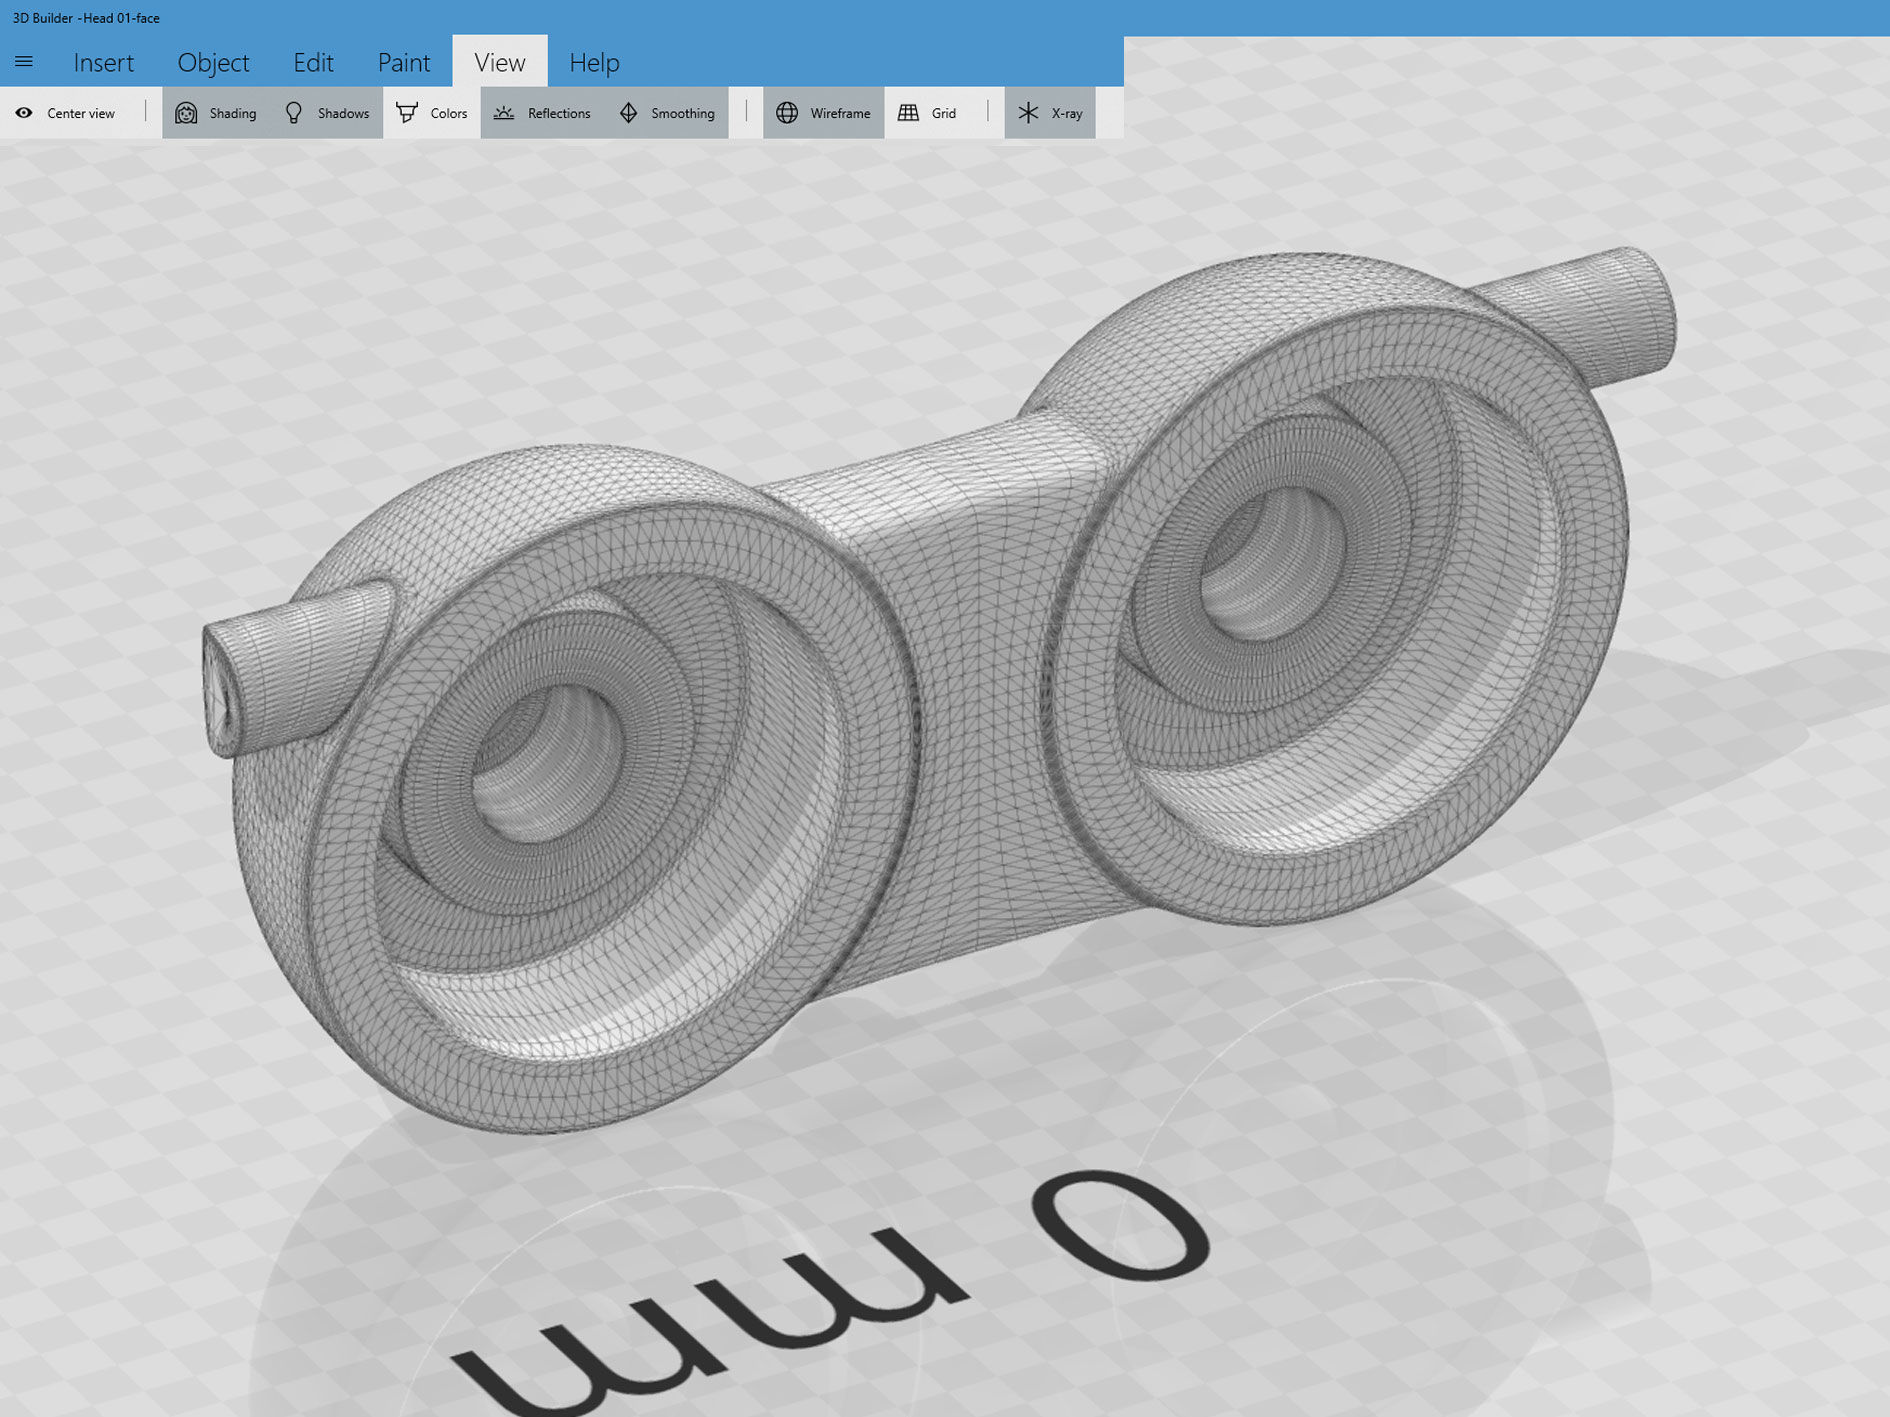This screenshot has width=1890, height=1417.
Task: Open the Help tab
Action: pos(594,62)
